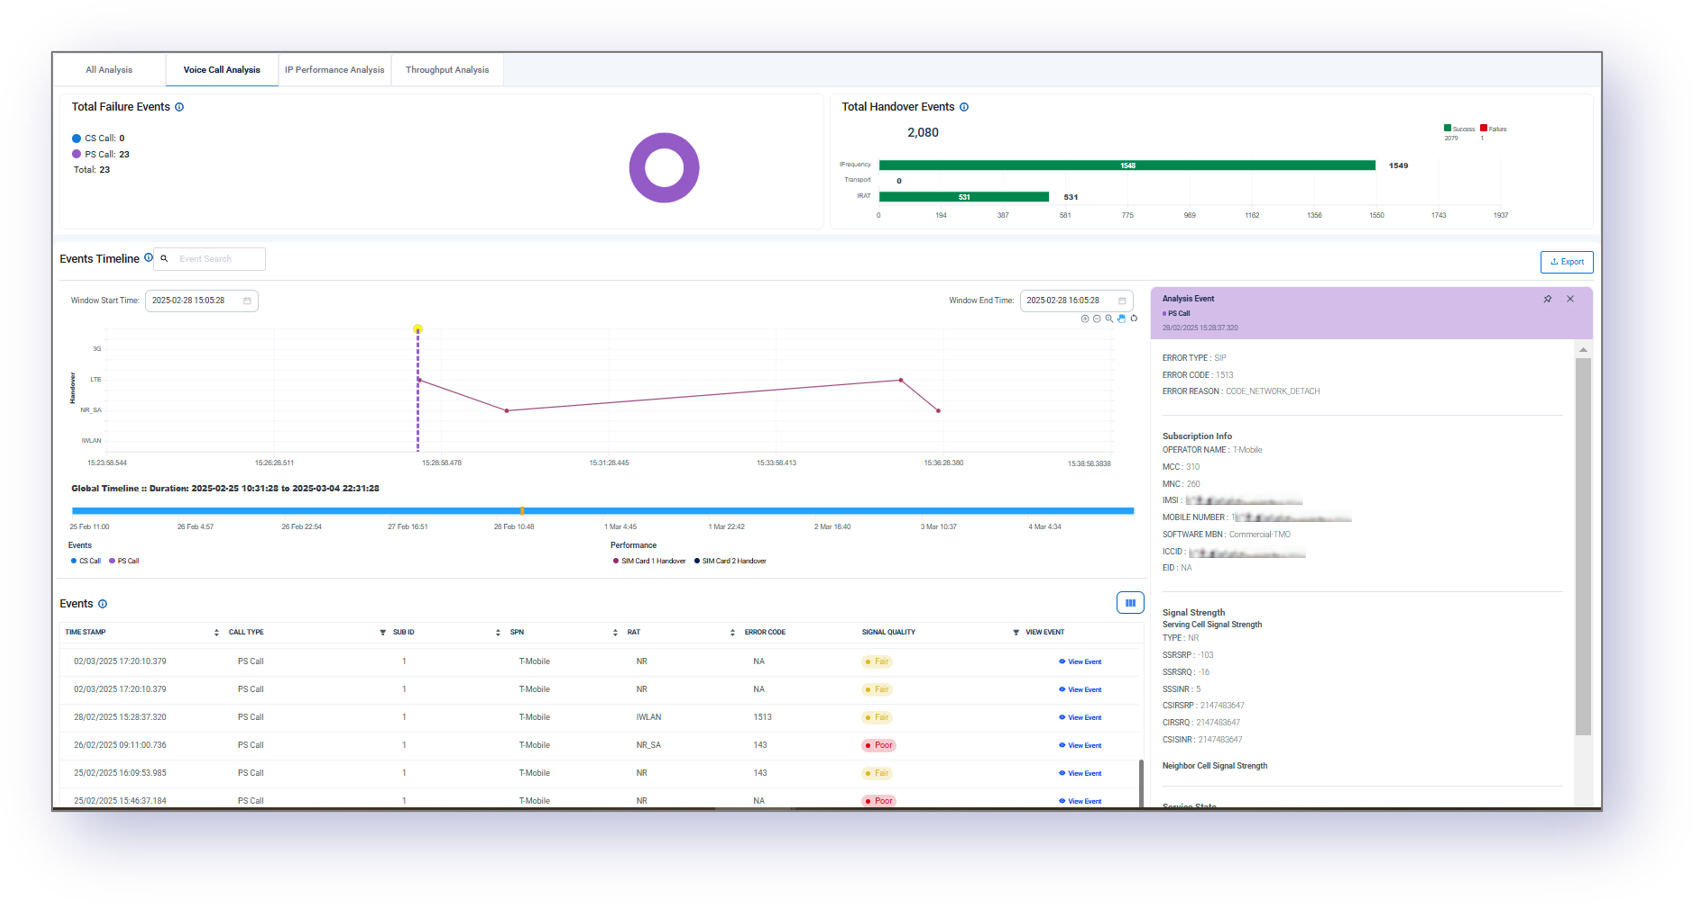Click the Export button
This screenshot has height=904, width=1695.
[x=1566, y=262]
